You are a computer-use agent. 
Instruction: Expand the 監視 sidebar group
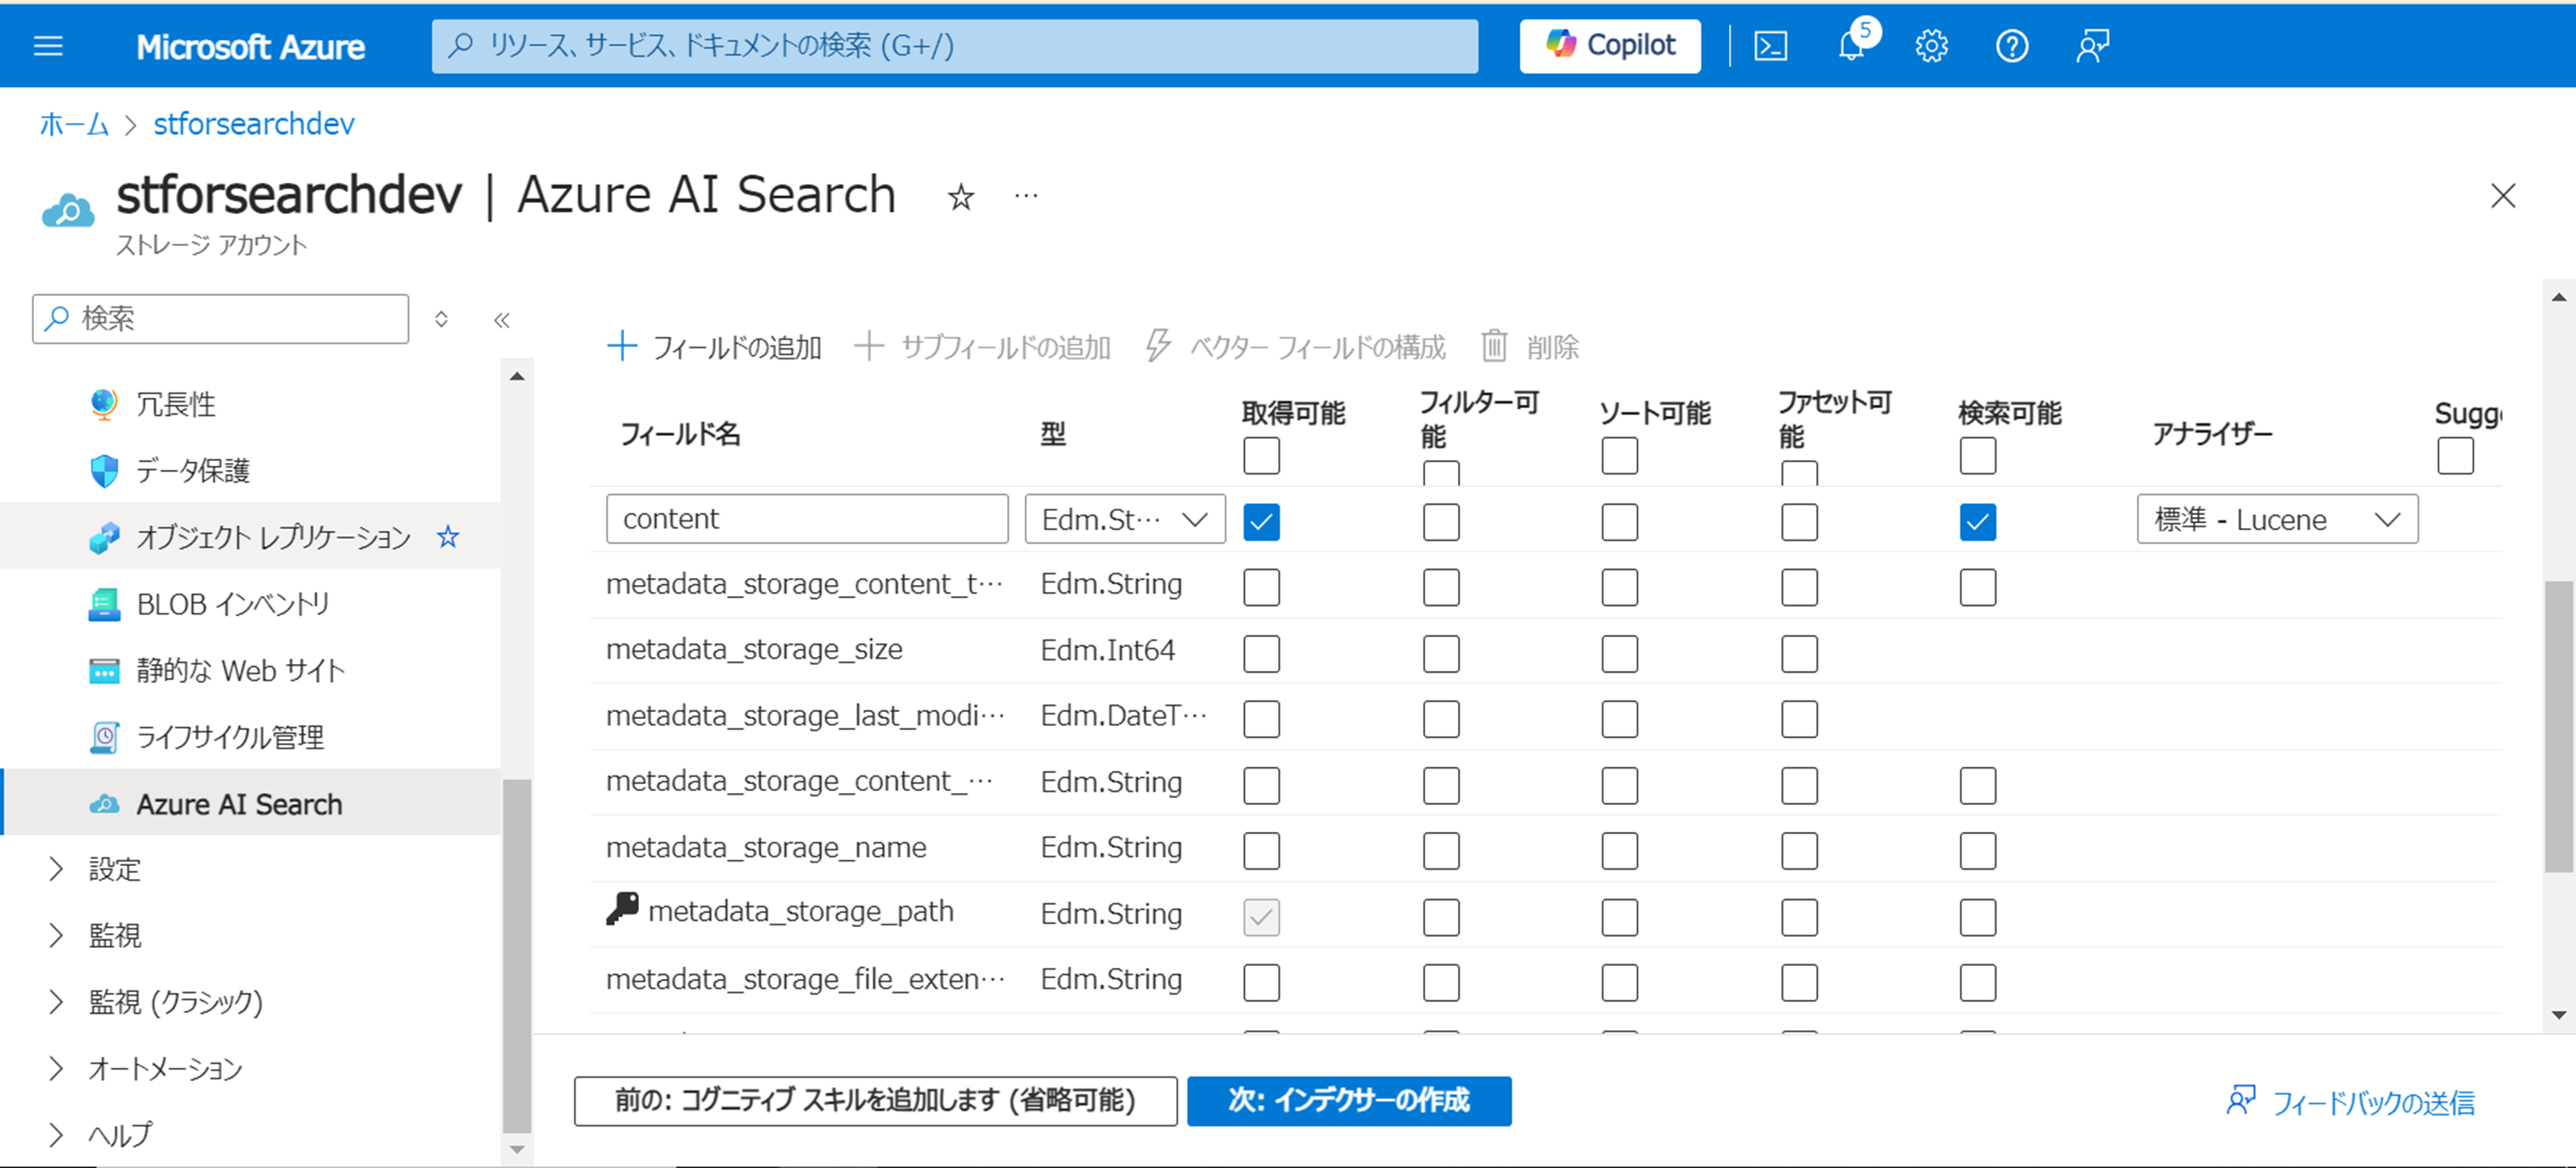57,935
